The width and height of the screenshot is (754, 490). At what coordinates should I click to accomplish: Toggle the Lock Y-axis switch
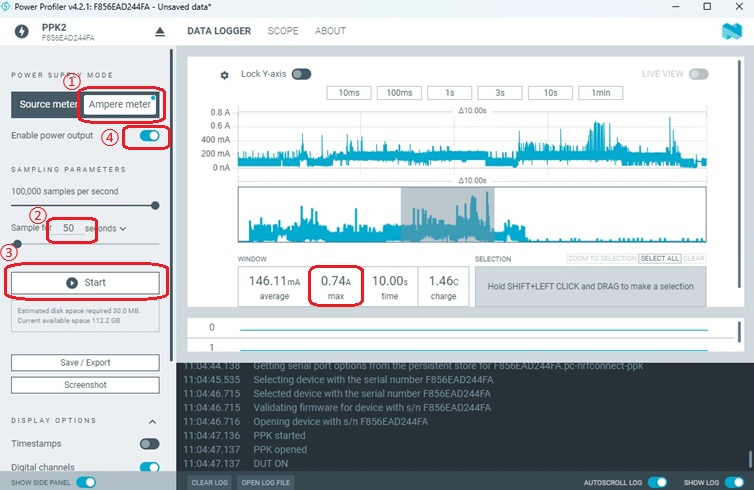(x=302, y=74)
